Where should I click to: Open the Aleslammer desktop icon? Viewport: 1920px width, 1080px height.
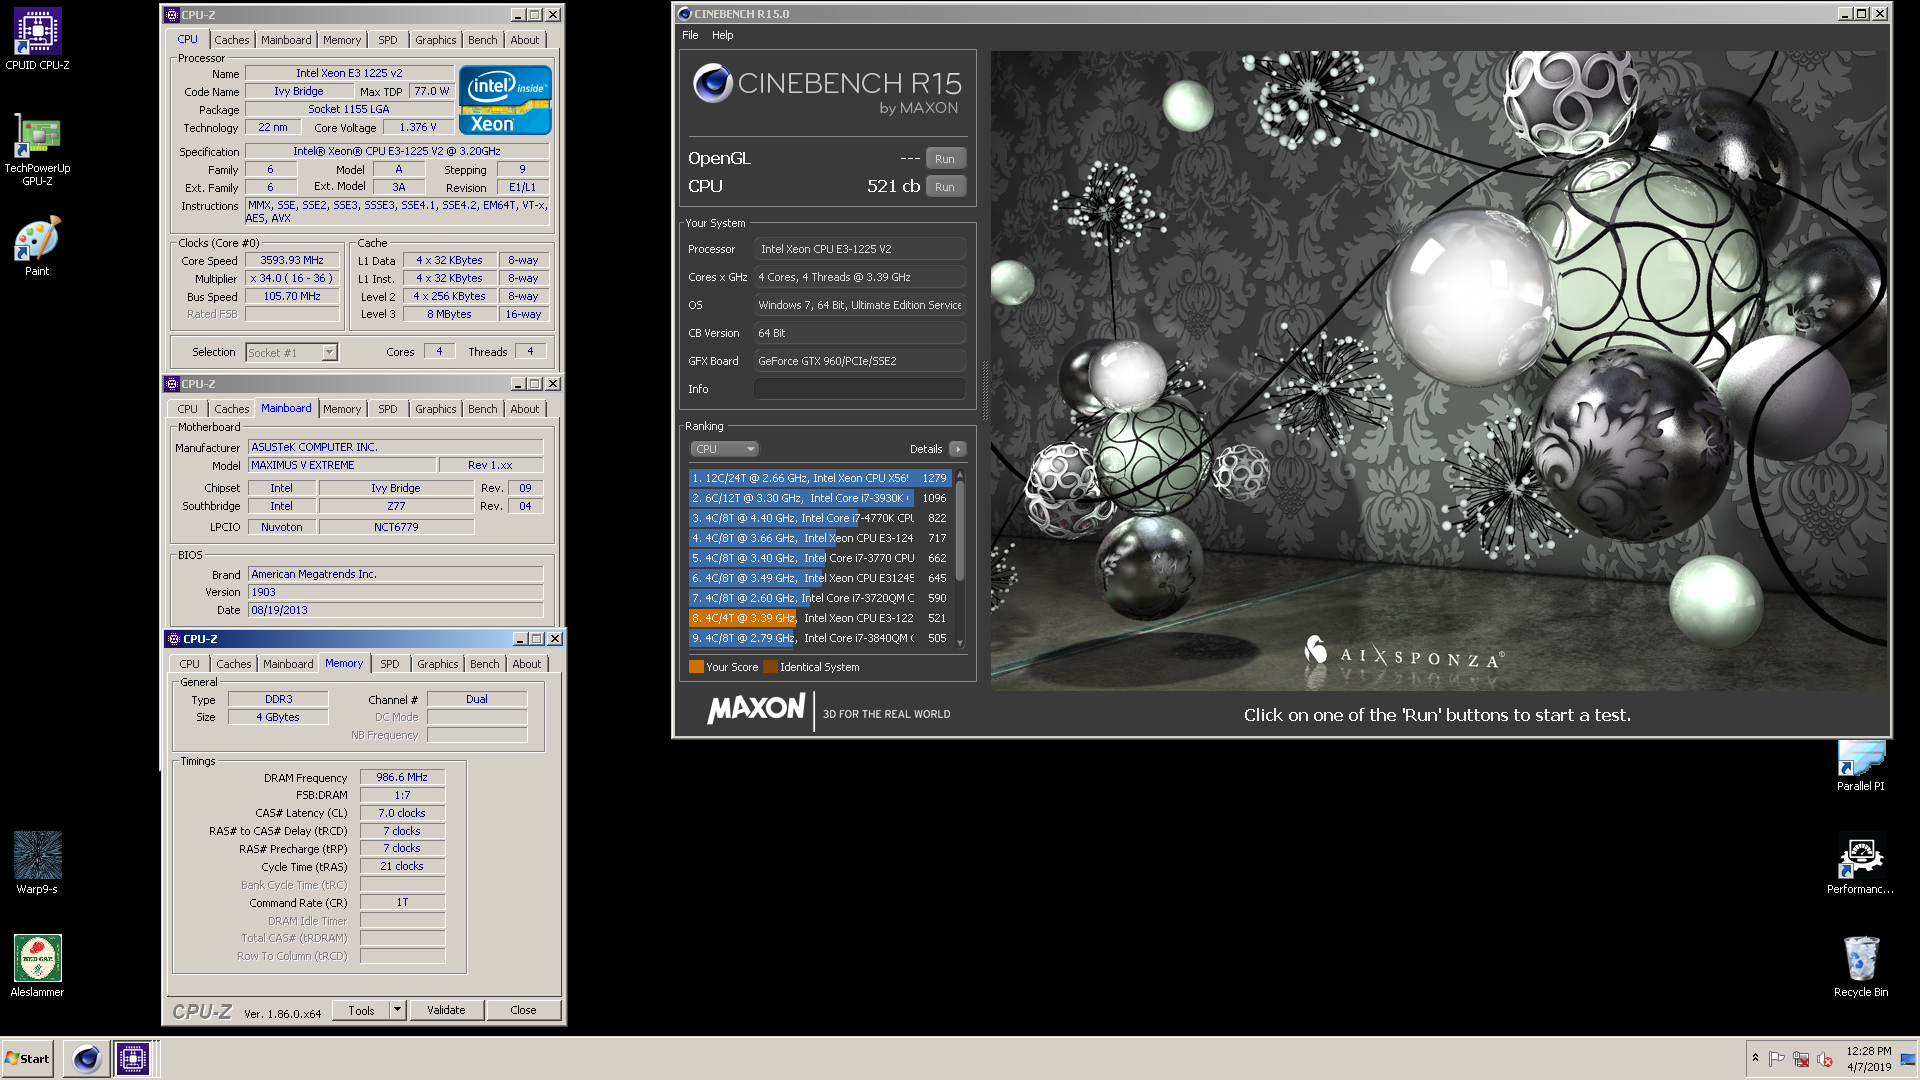[x=37, y=965]
